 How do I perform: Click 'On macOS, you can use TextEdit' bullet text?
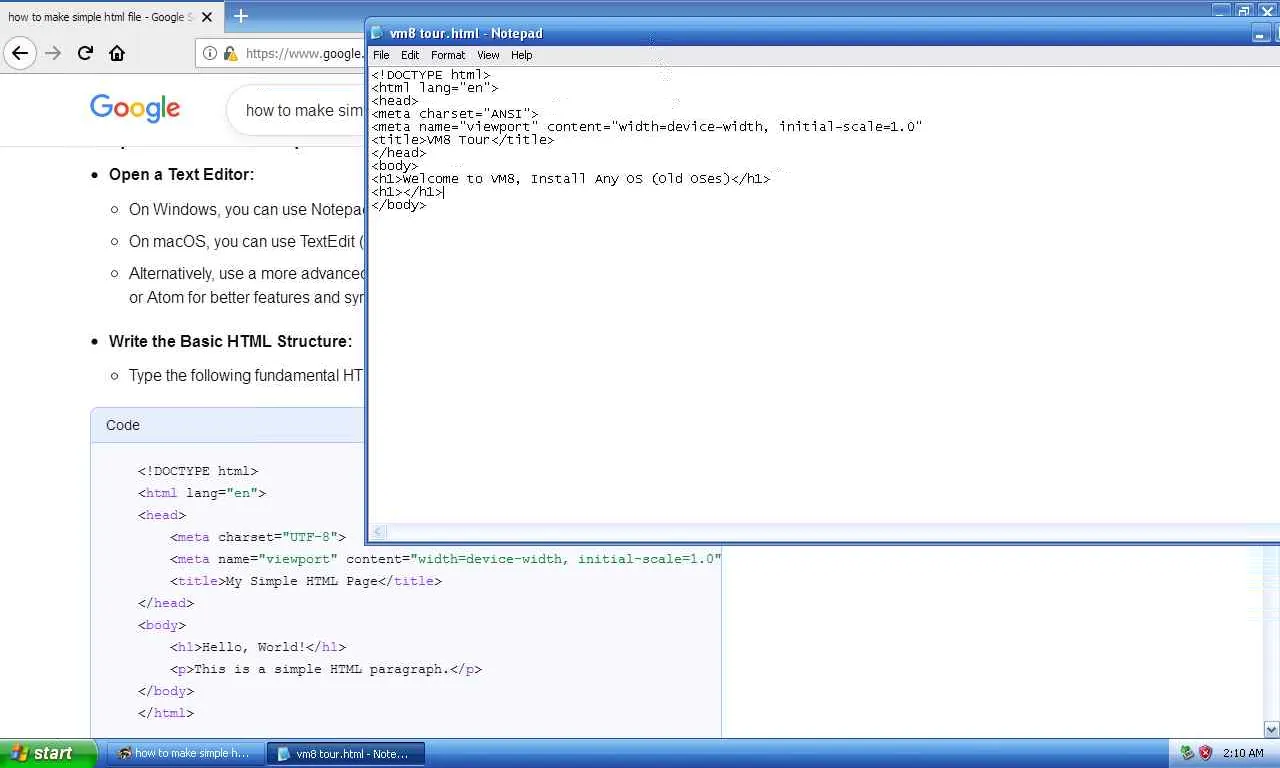pos(246,241)
